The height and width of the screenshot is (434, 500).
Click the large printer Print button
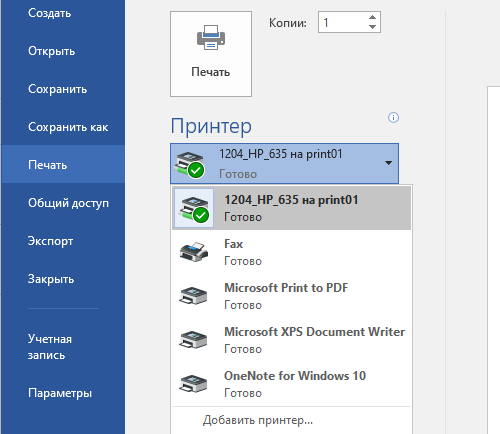click(x=211, y=54)
